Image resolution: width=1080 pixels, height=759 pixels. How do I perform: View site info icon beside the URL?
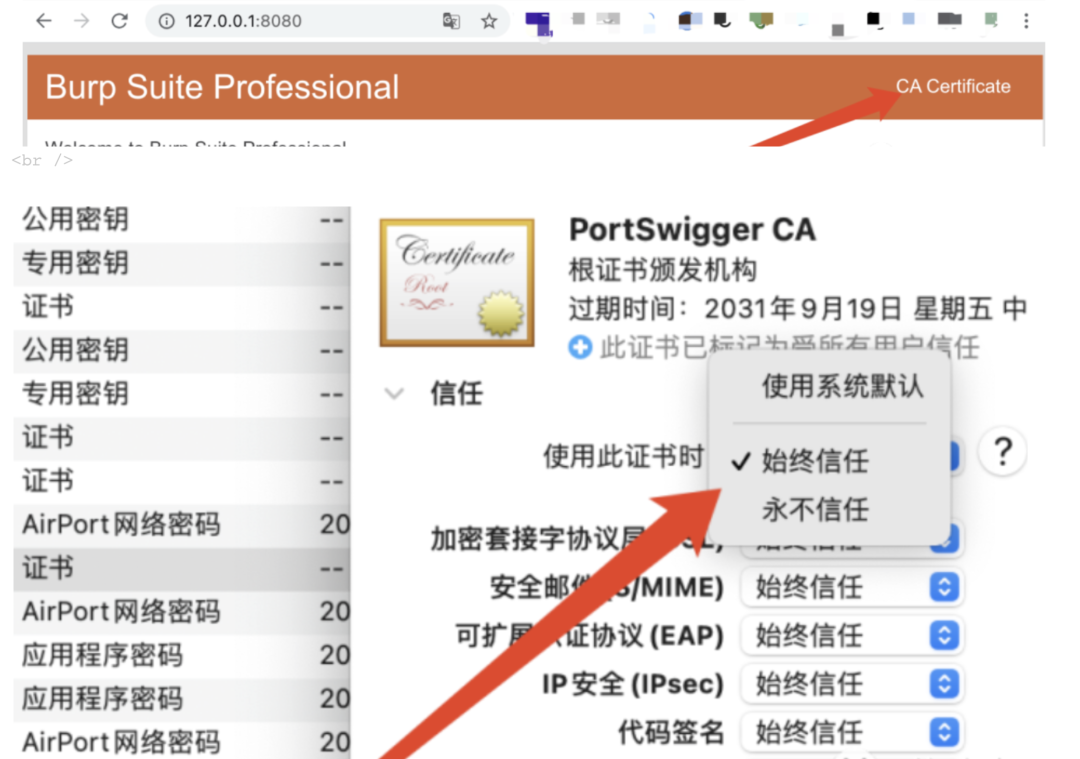click(x=167, y=21)
